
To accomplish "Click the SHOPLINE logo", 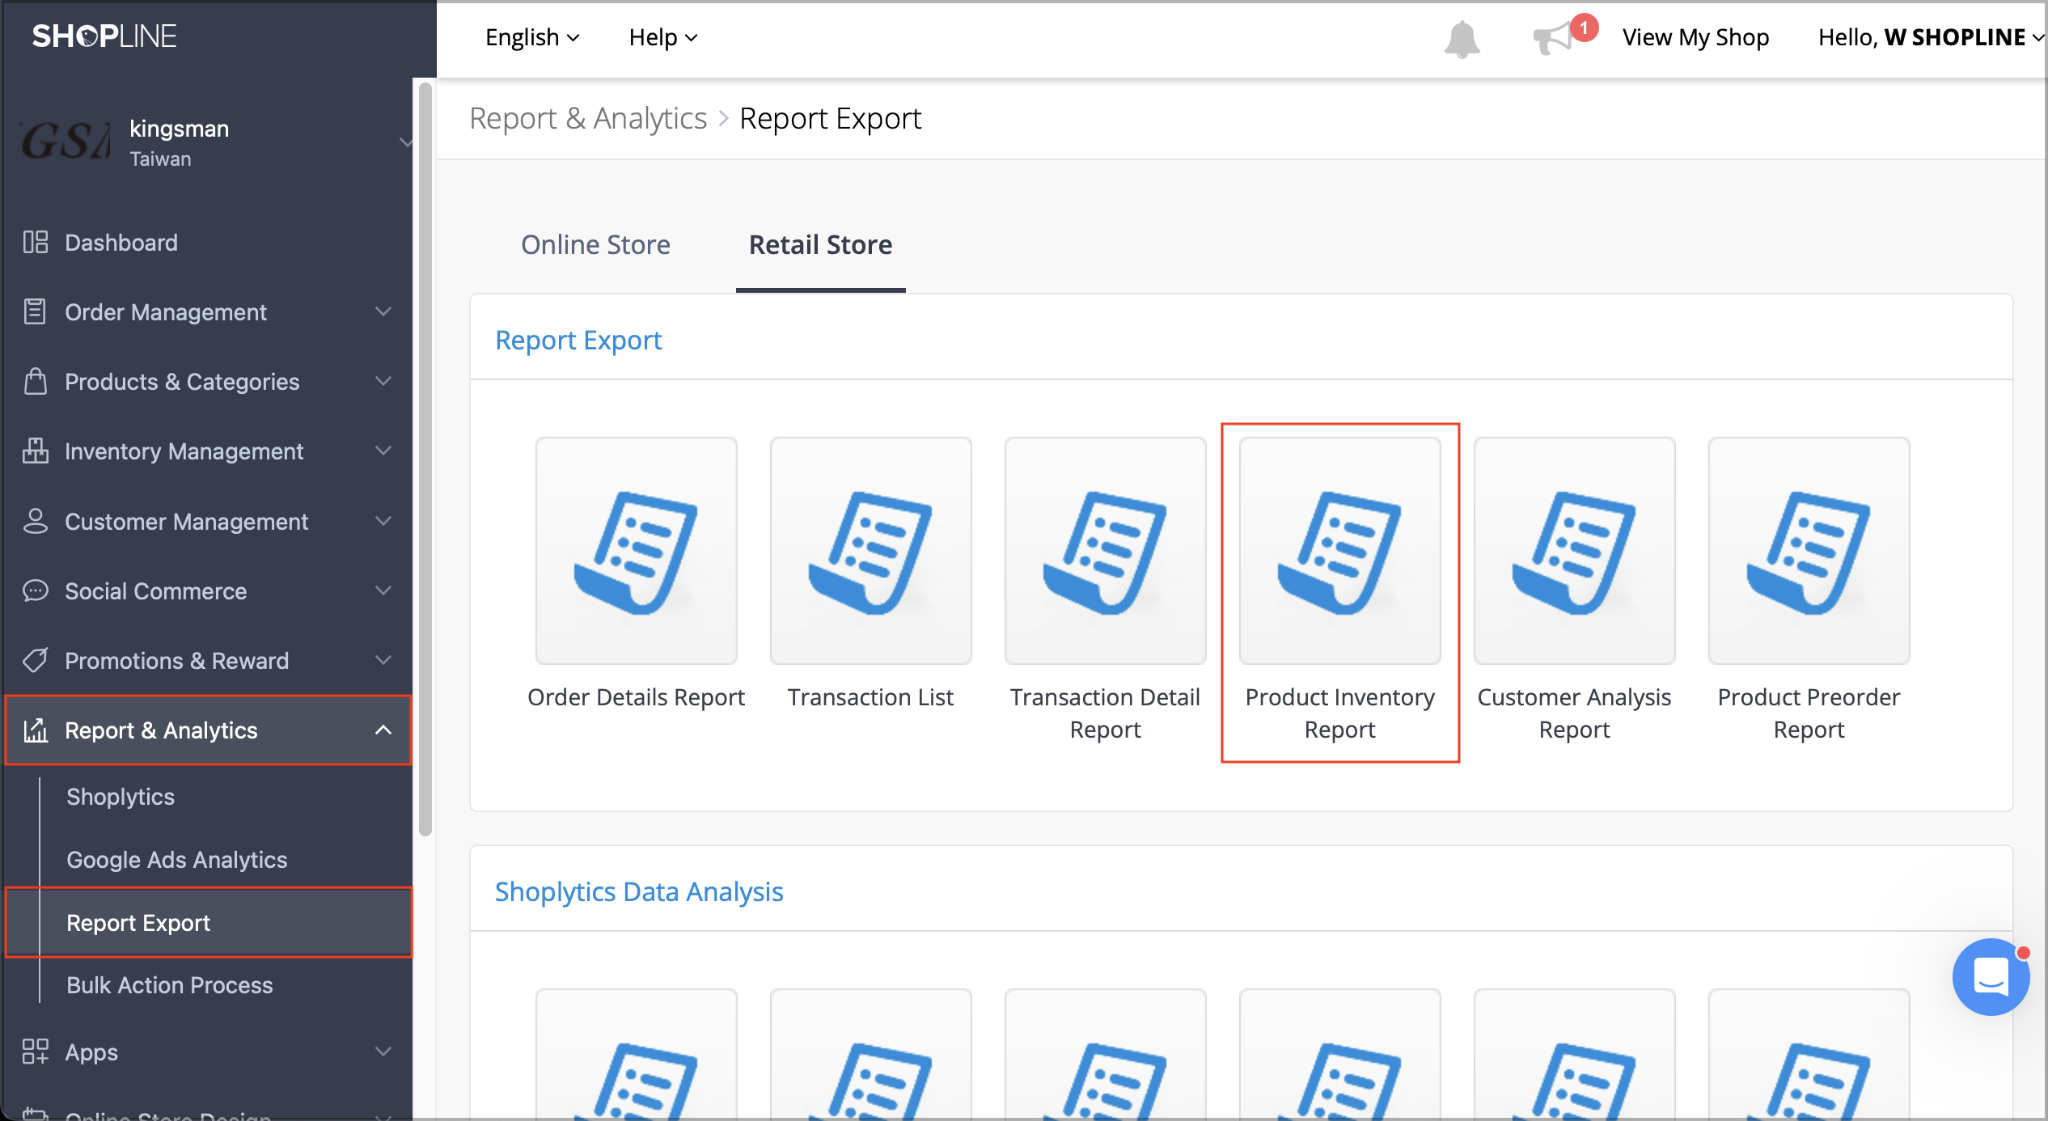I will pos(104,37).
